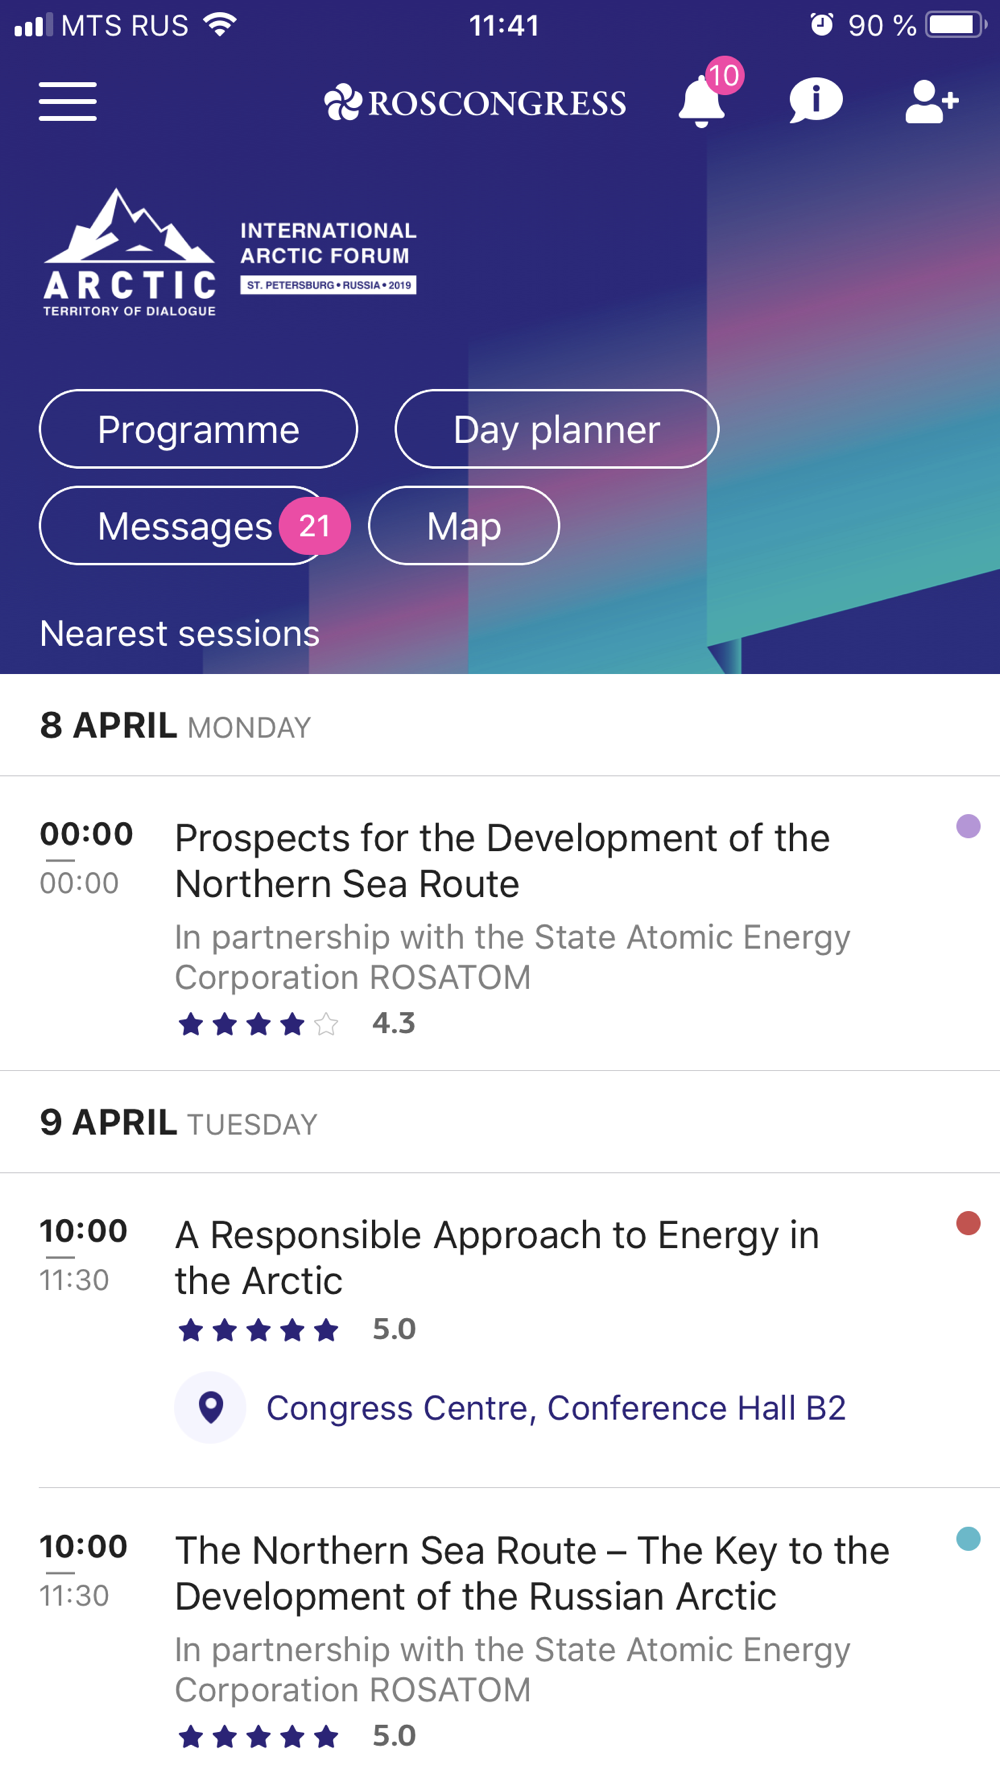Tap the location pin icon
The image size is (1000, 1778).
pos(210,1407)
